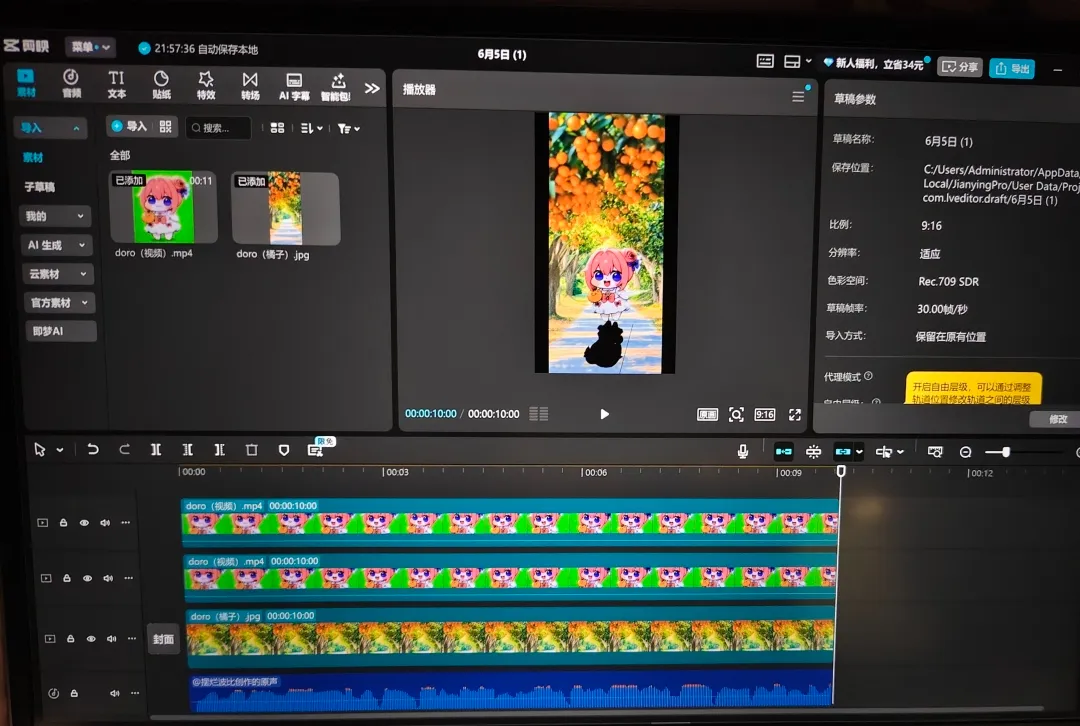This screenshot has height=726, width=1080.
Task: Click the shortcut keyboard icon in title bar
Action: [x=765, y=61]
